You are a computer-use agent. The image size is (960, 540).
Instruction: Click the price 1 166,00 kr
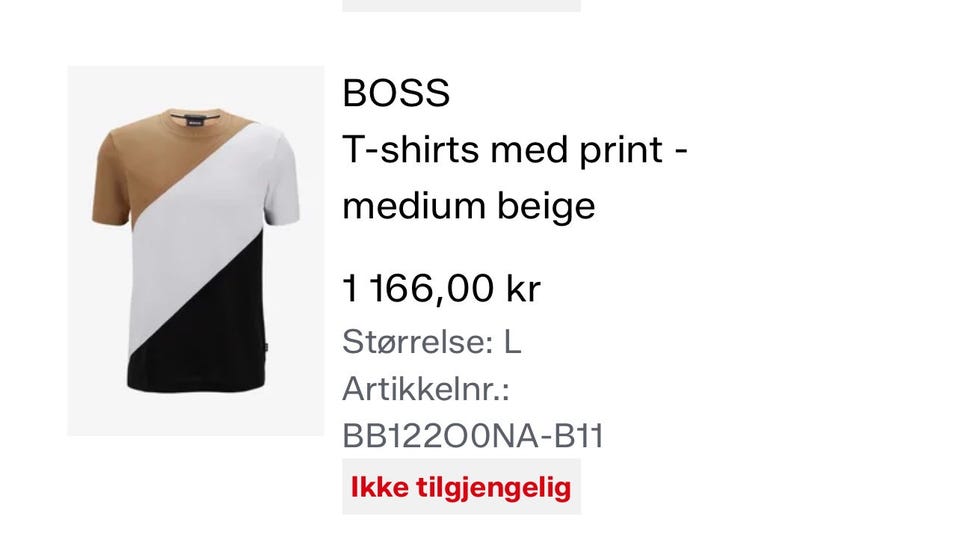[x=441, y=288]
